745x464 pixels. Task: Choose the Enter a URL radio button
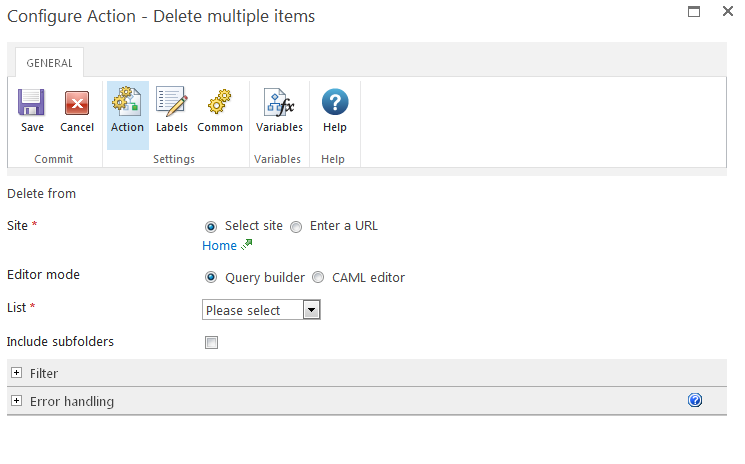(x=296, y=226)
